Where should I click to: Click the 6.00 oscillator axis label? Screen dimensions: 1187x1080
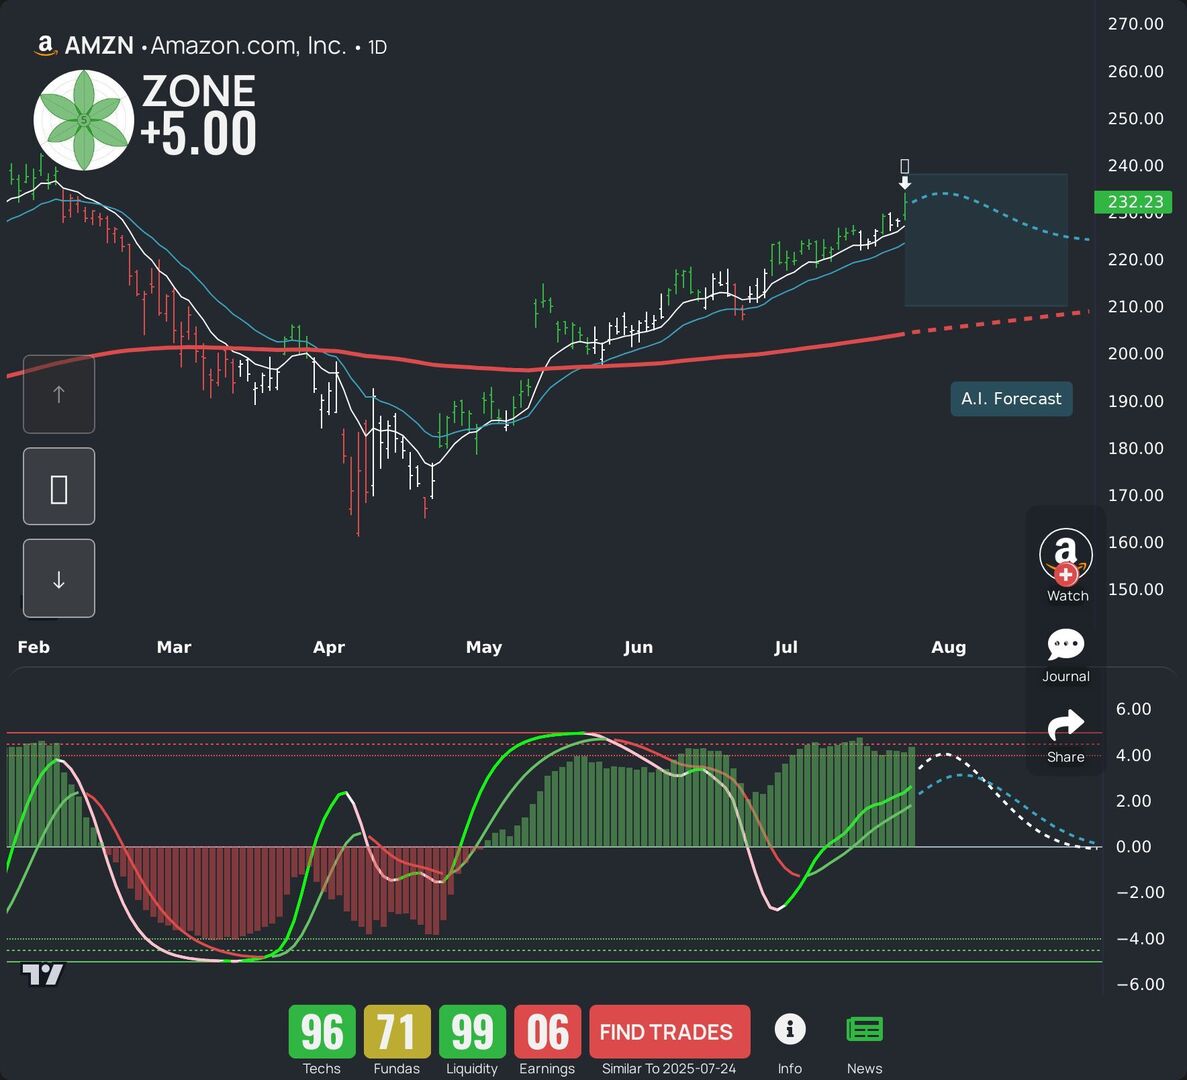(x=1133, y=709)
